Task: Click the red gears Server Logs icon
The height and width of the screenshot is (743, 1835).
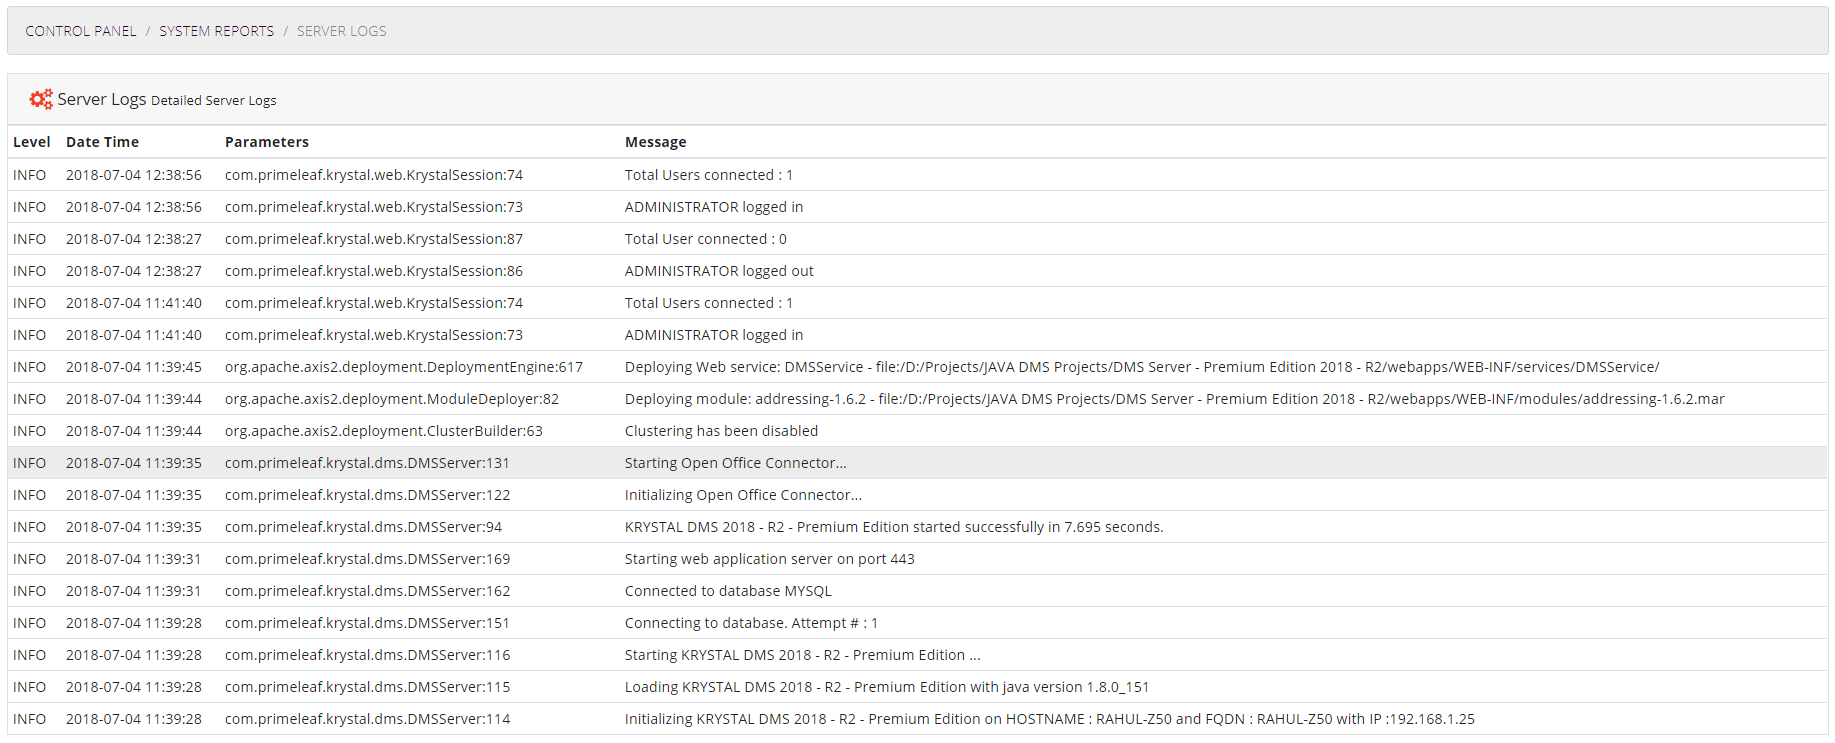Action: pyautogui.click(x=41, y=99)
